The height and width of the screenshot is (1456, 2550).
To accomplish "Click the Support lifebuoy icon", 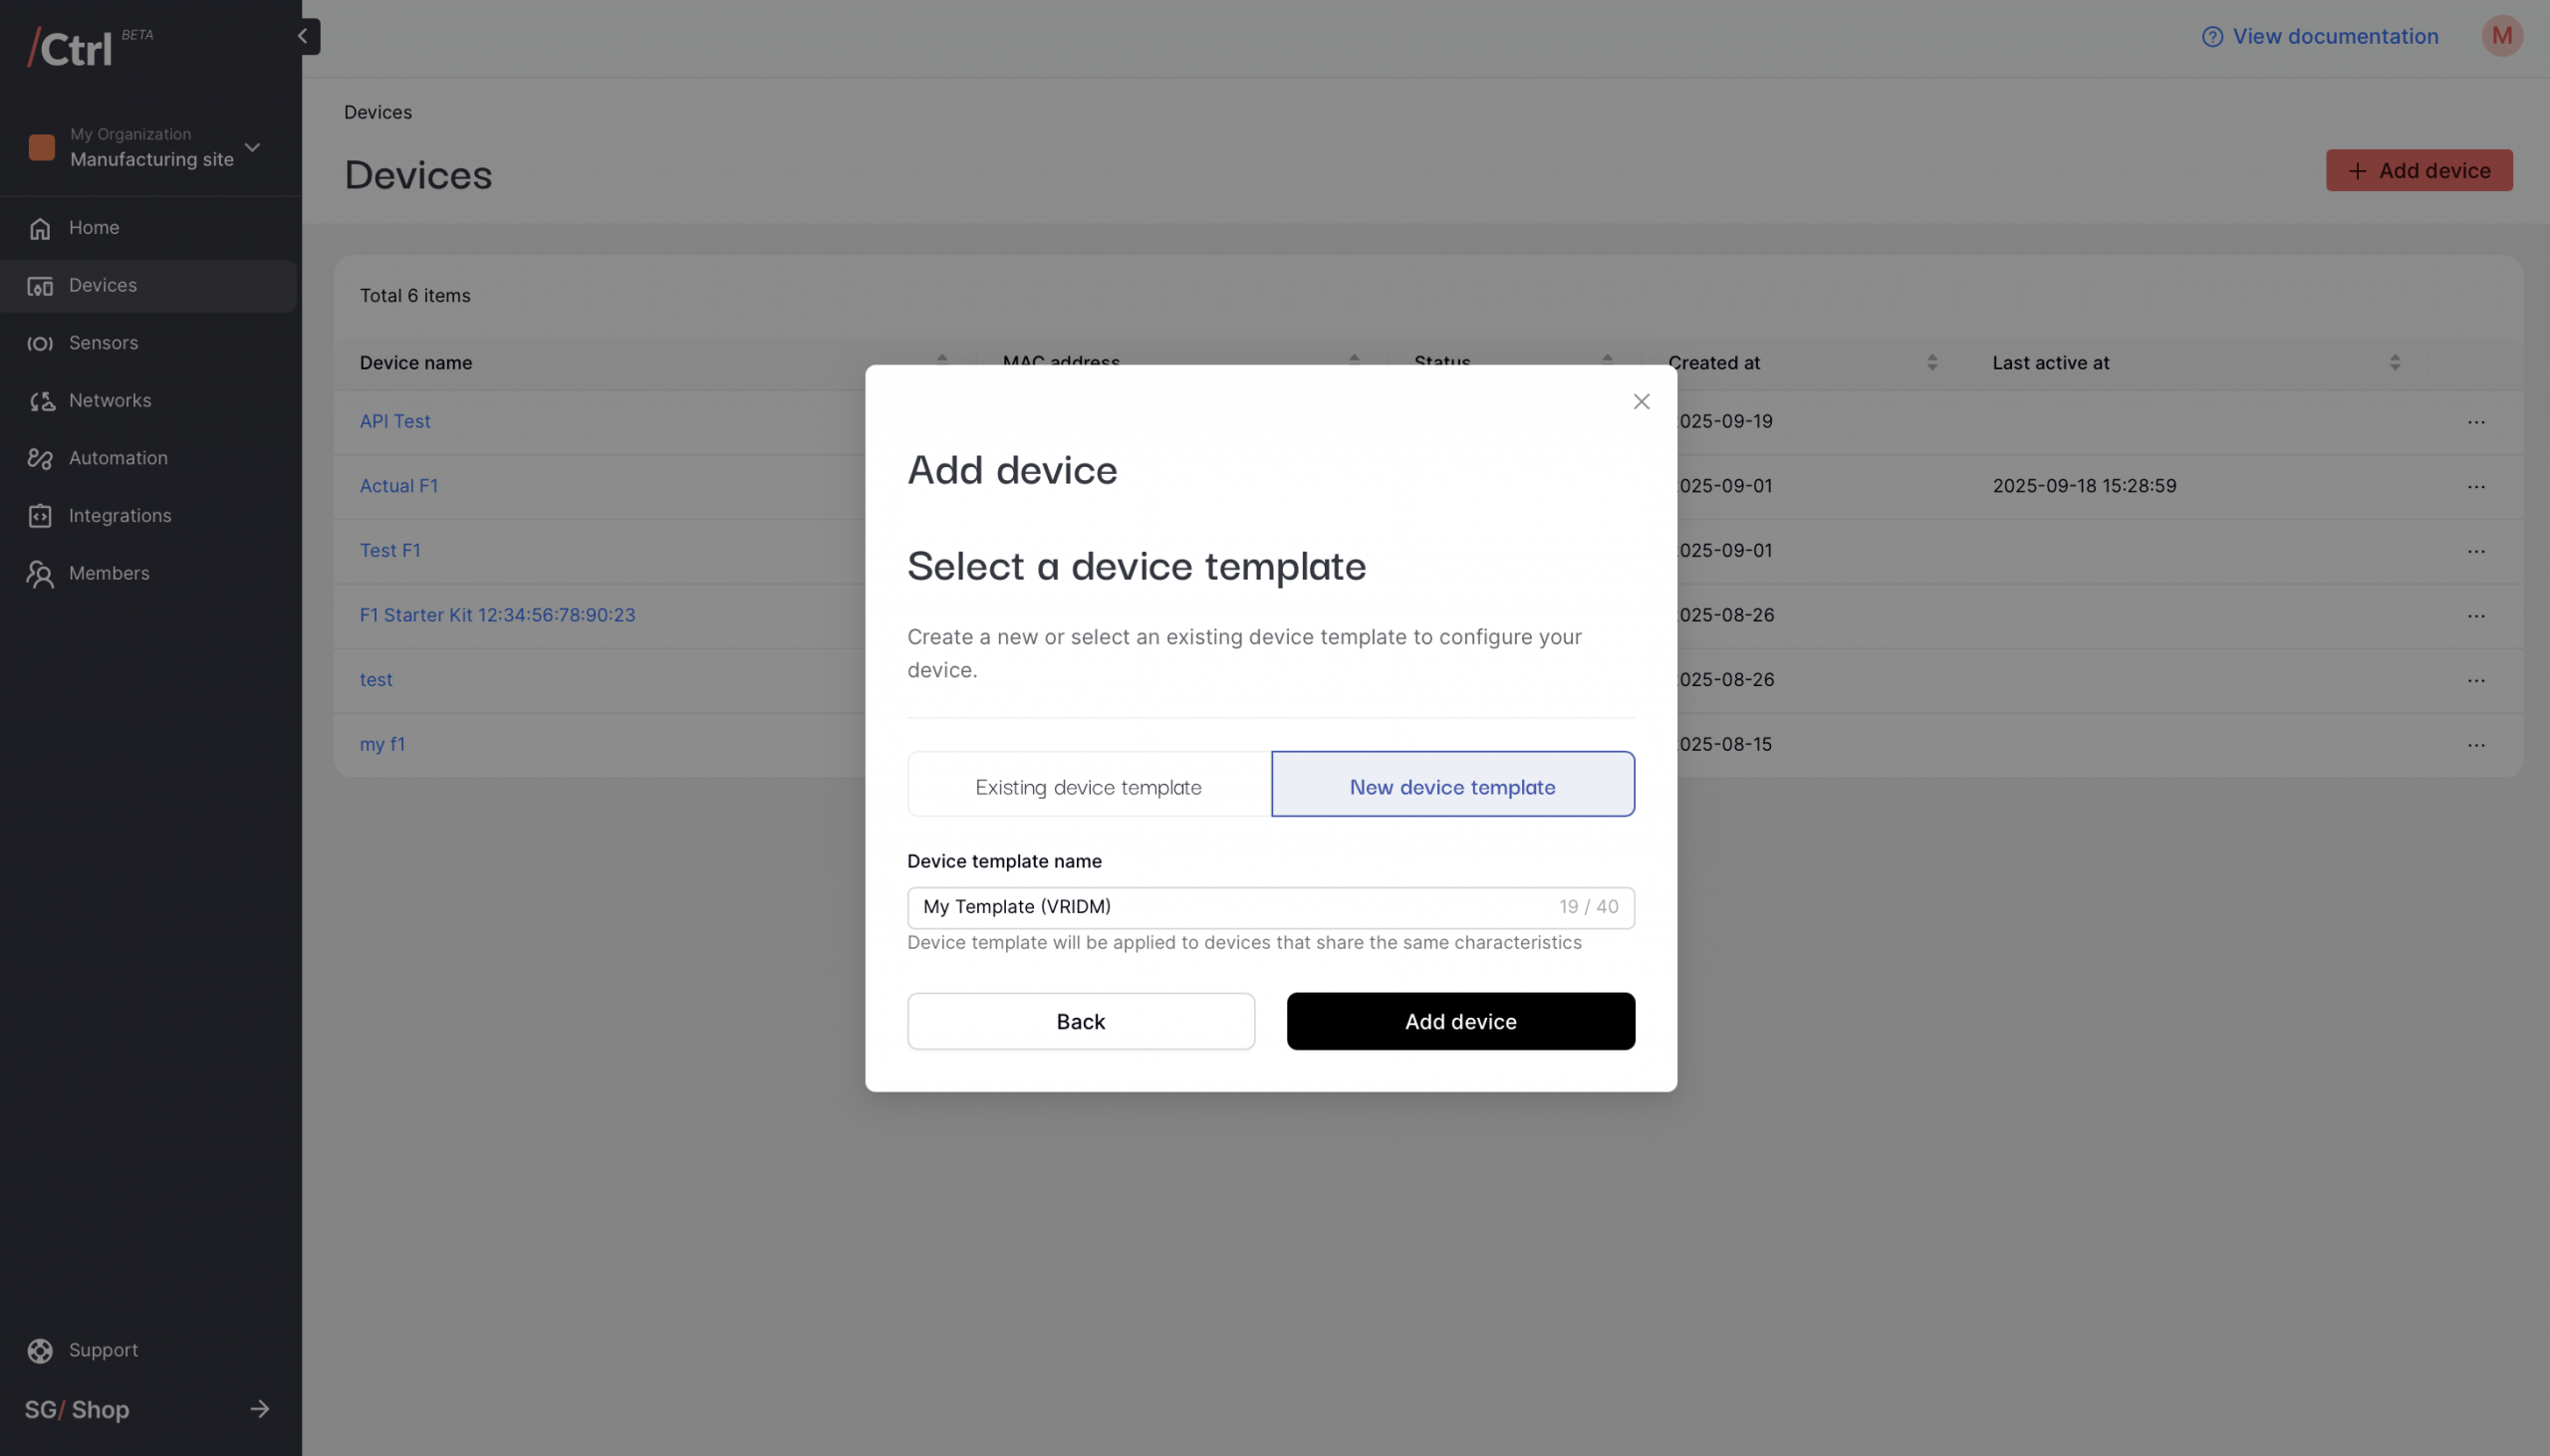I will pos(40,1351).
